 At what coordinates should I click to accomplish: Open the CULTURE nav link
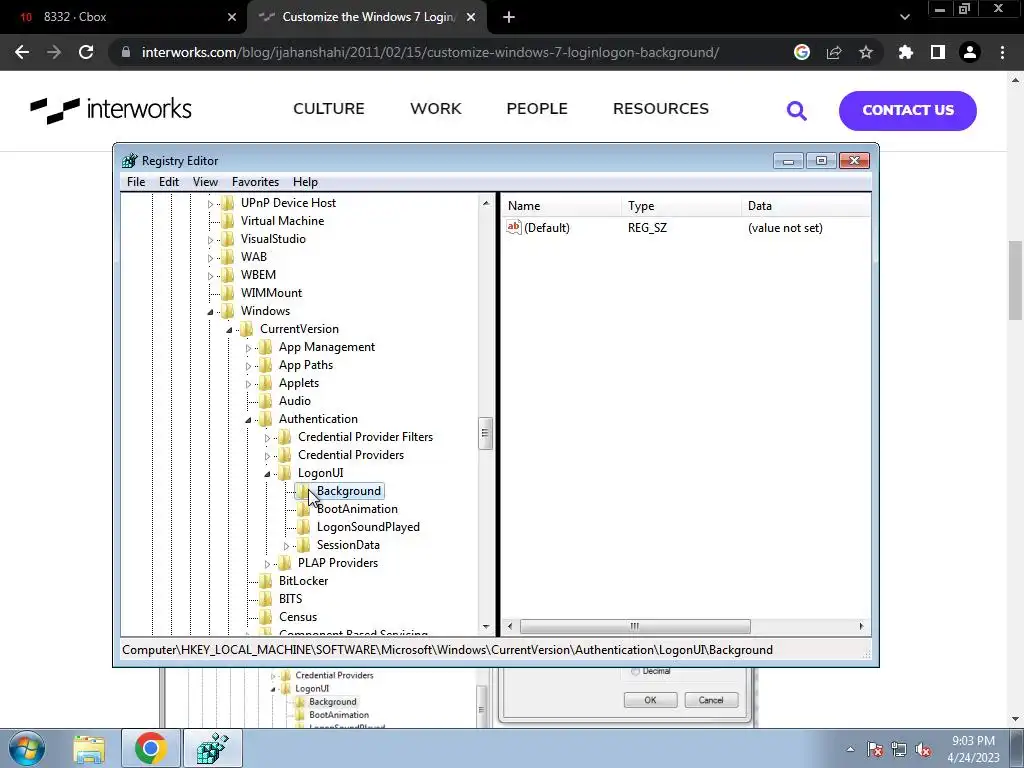pos(328,108)
